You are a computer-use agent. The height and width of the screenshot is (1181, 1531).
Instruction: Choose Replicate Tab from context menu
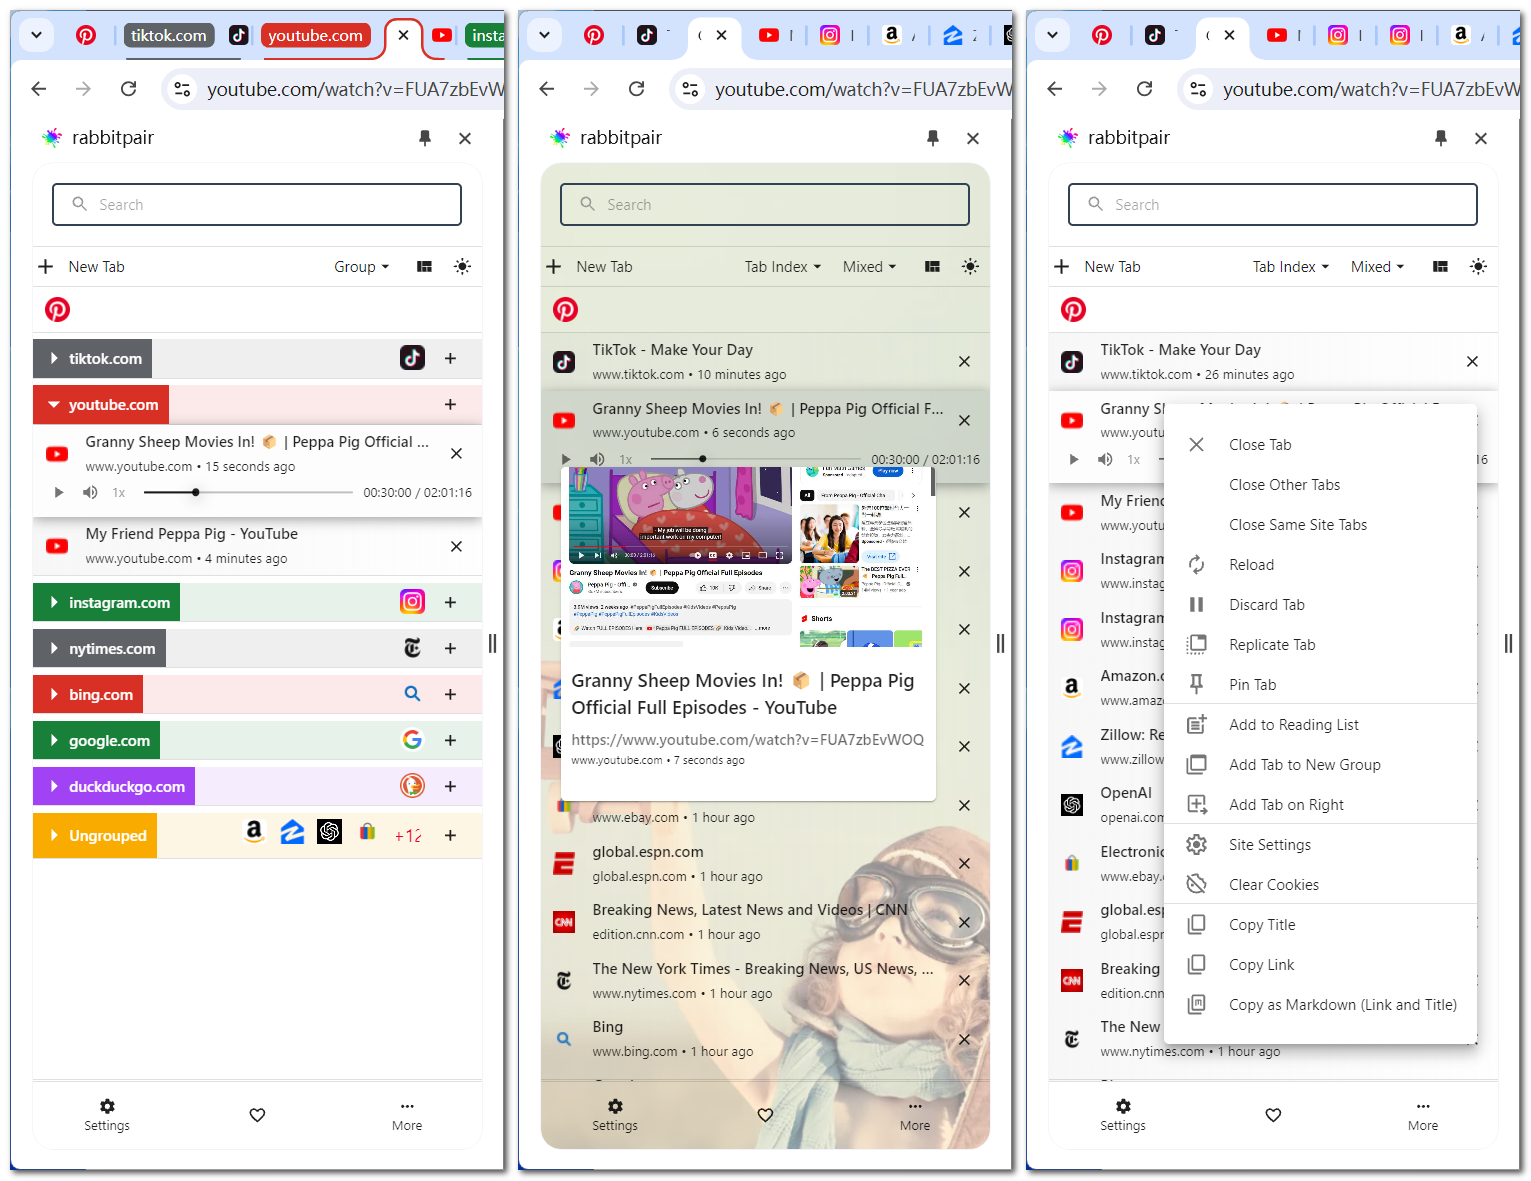coord(1321,645)
